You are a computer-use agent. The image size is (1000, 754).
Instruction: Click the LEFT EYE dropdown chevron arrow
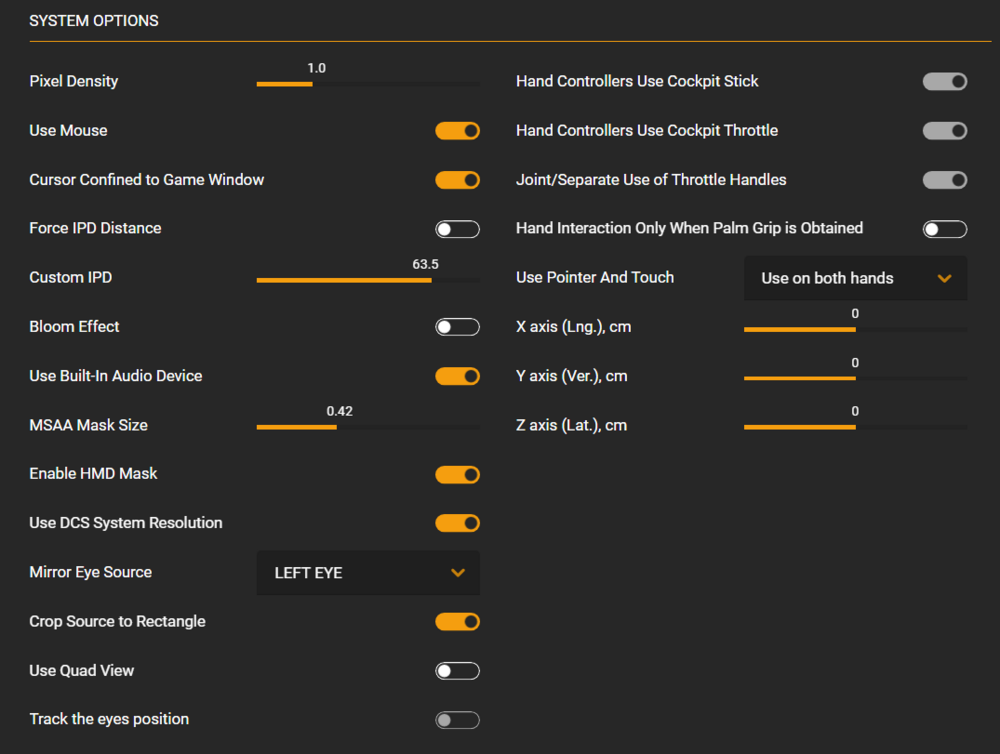coord(458,573)
